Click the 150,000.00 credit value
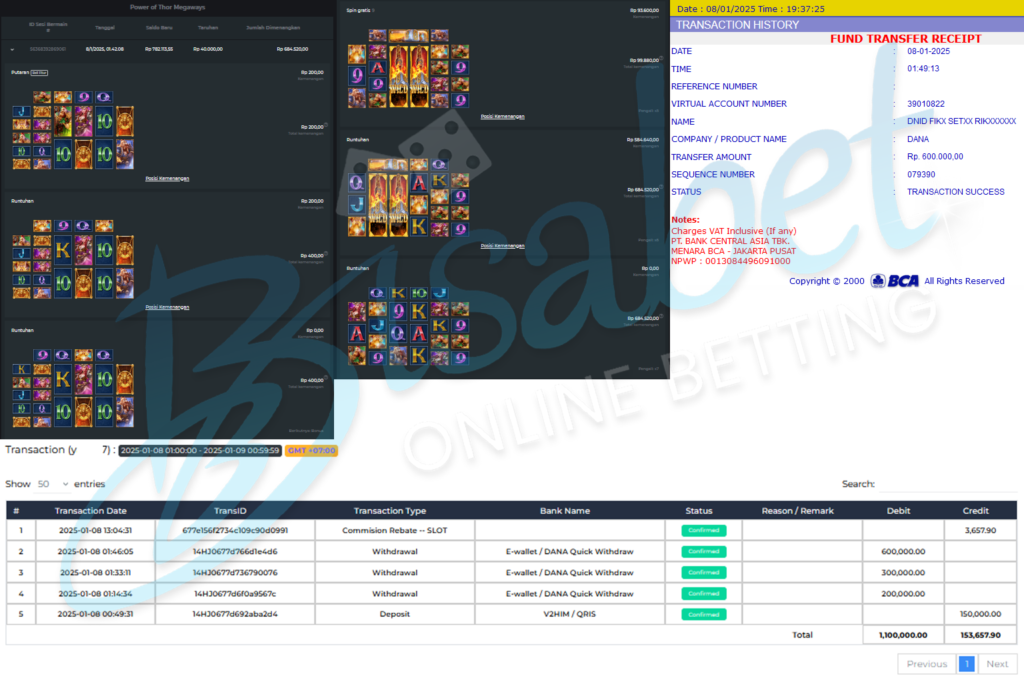Image resolution: width=1024 pixels, height=680 pixels. 980,614
